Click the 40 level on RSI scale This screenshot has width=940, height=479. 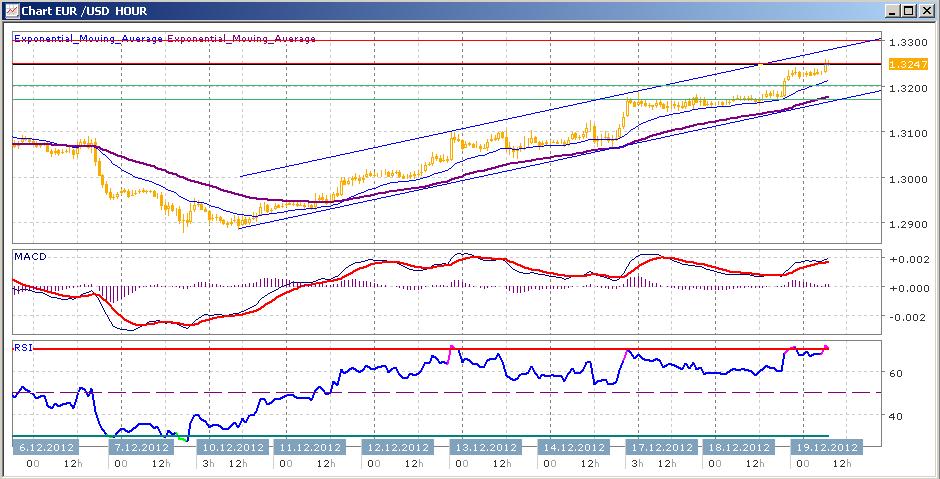pos(896,415)
